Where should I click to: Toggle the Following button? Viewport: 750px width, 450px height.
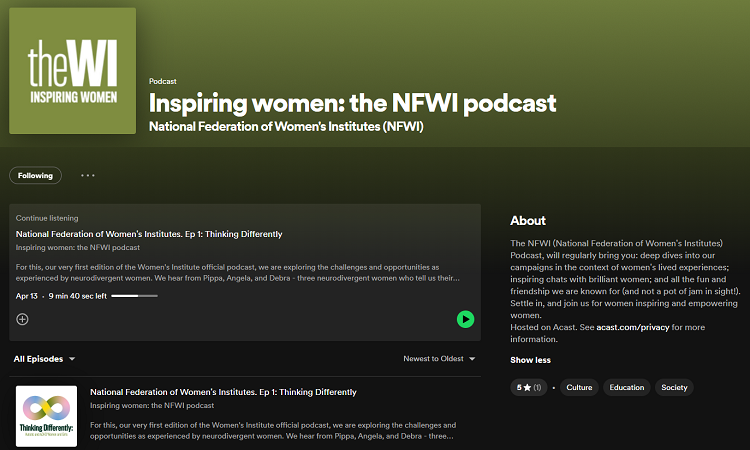pyautogui.click(x=35, y=176)
